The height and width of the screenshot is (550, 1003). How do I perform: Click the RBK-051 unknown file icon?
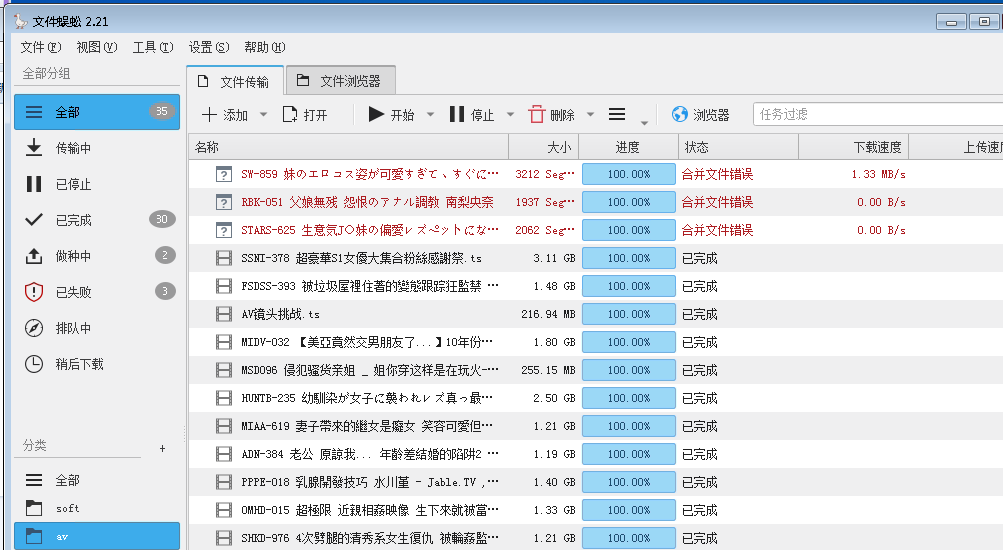(x=223, y=202)
